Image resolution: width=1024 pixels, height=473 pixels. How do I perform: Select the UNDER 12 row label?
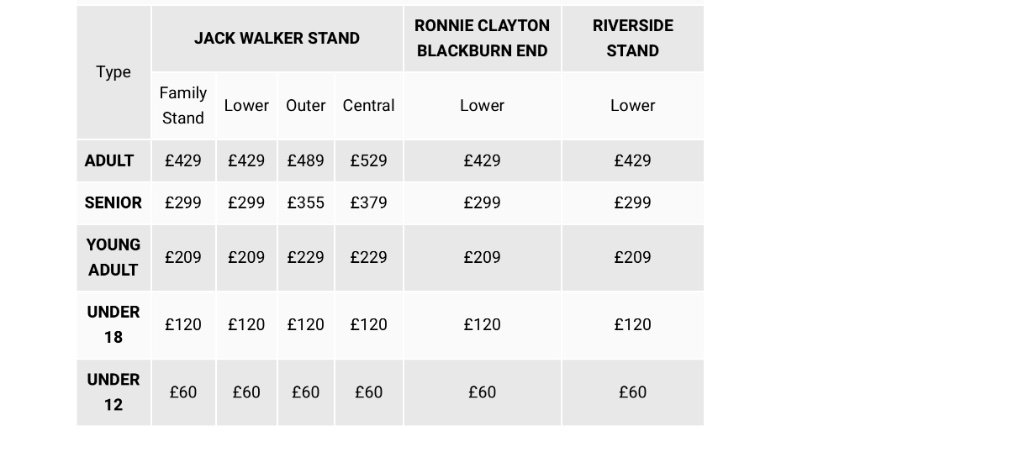[x=114, y=392]
